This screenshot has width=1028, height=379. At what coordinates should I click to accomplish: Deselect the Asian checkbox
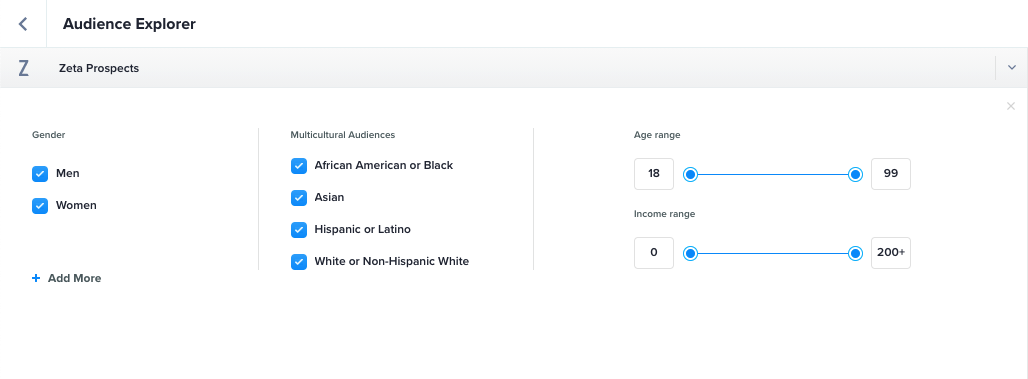tap(299, 197)
